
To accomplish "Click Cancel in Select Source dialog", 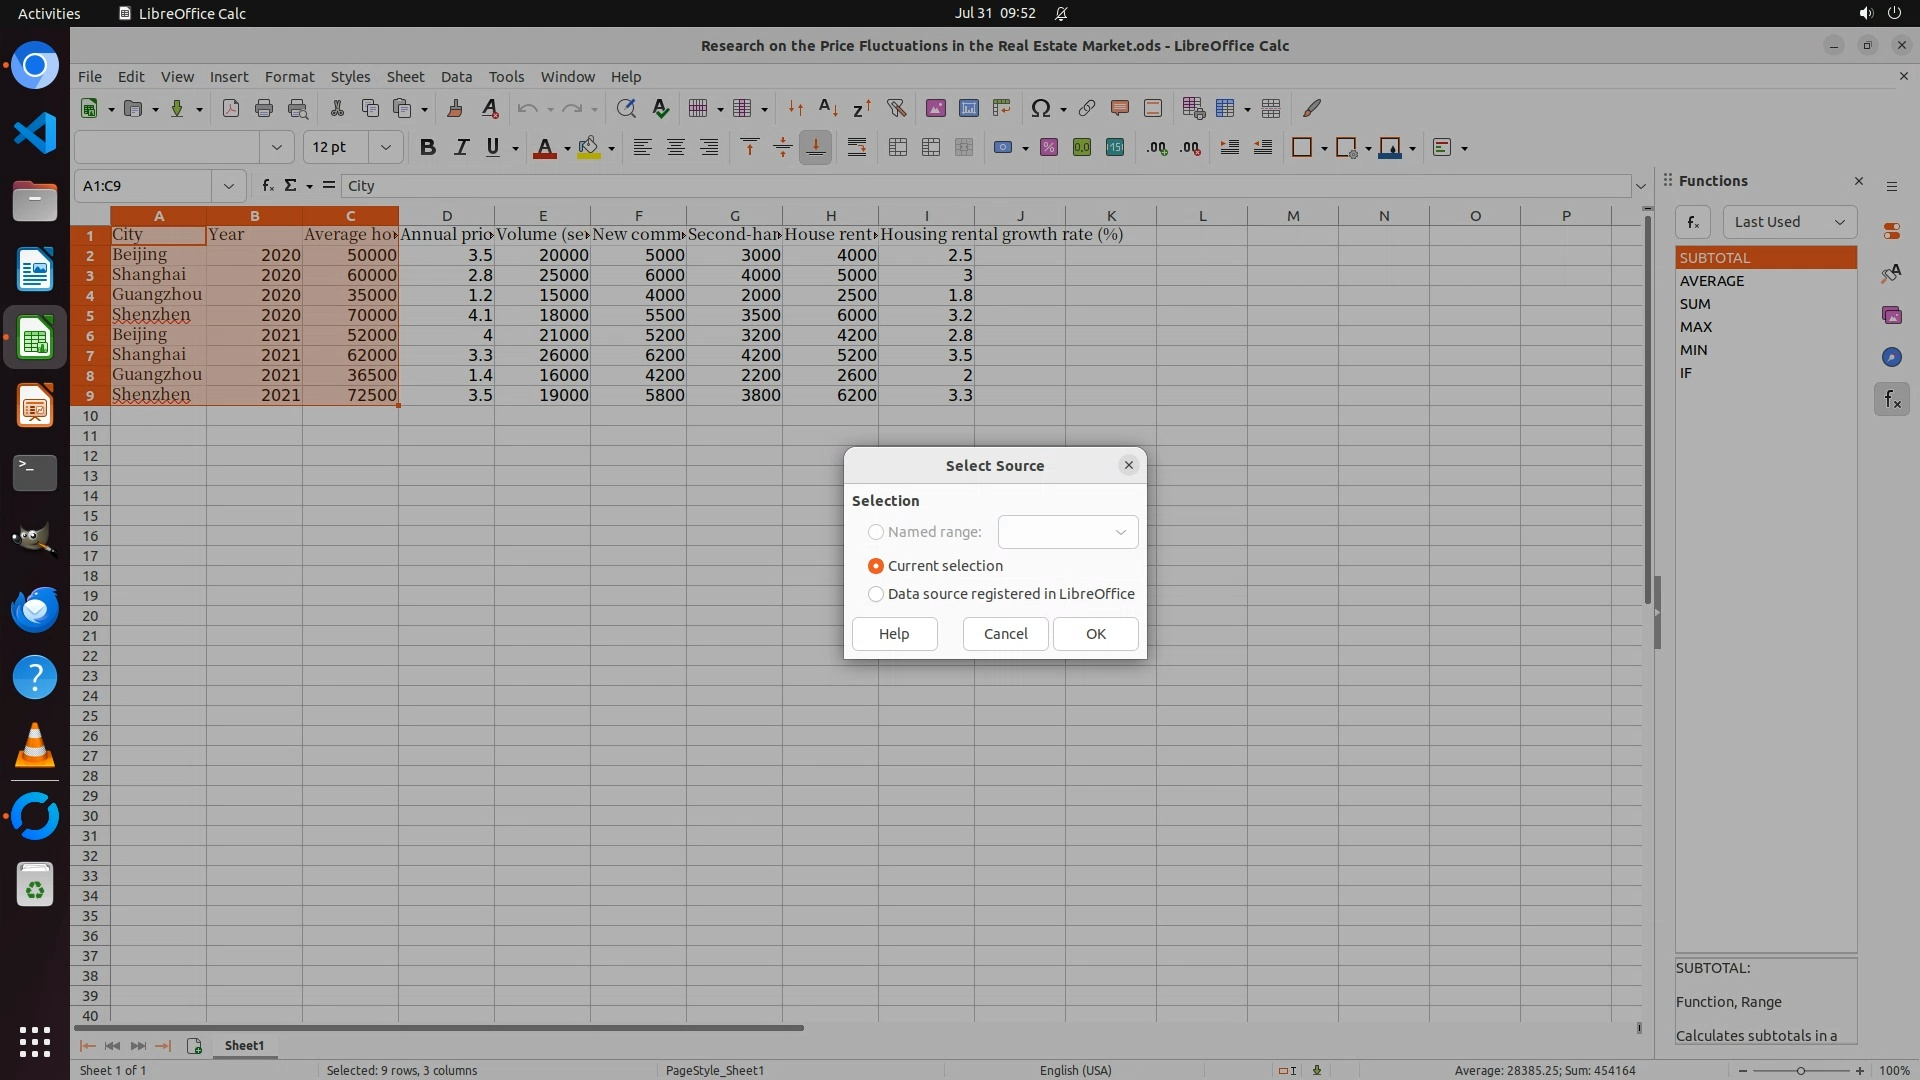I will [1005, 634].
